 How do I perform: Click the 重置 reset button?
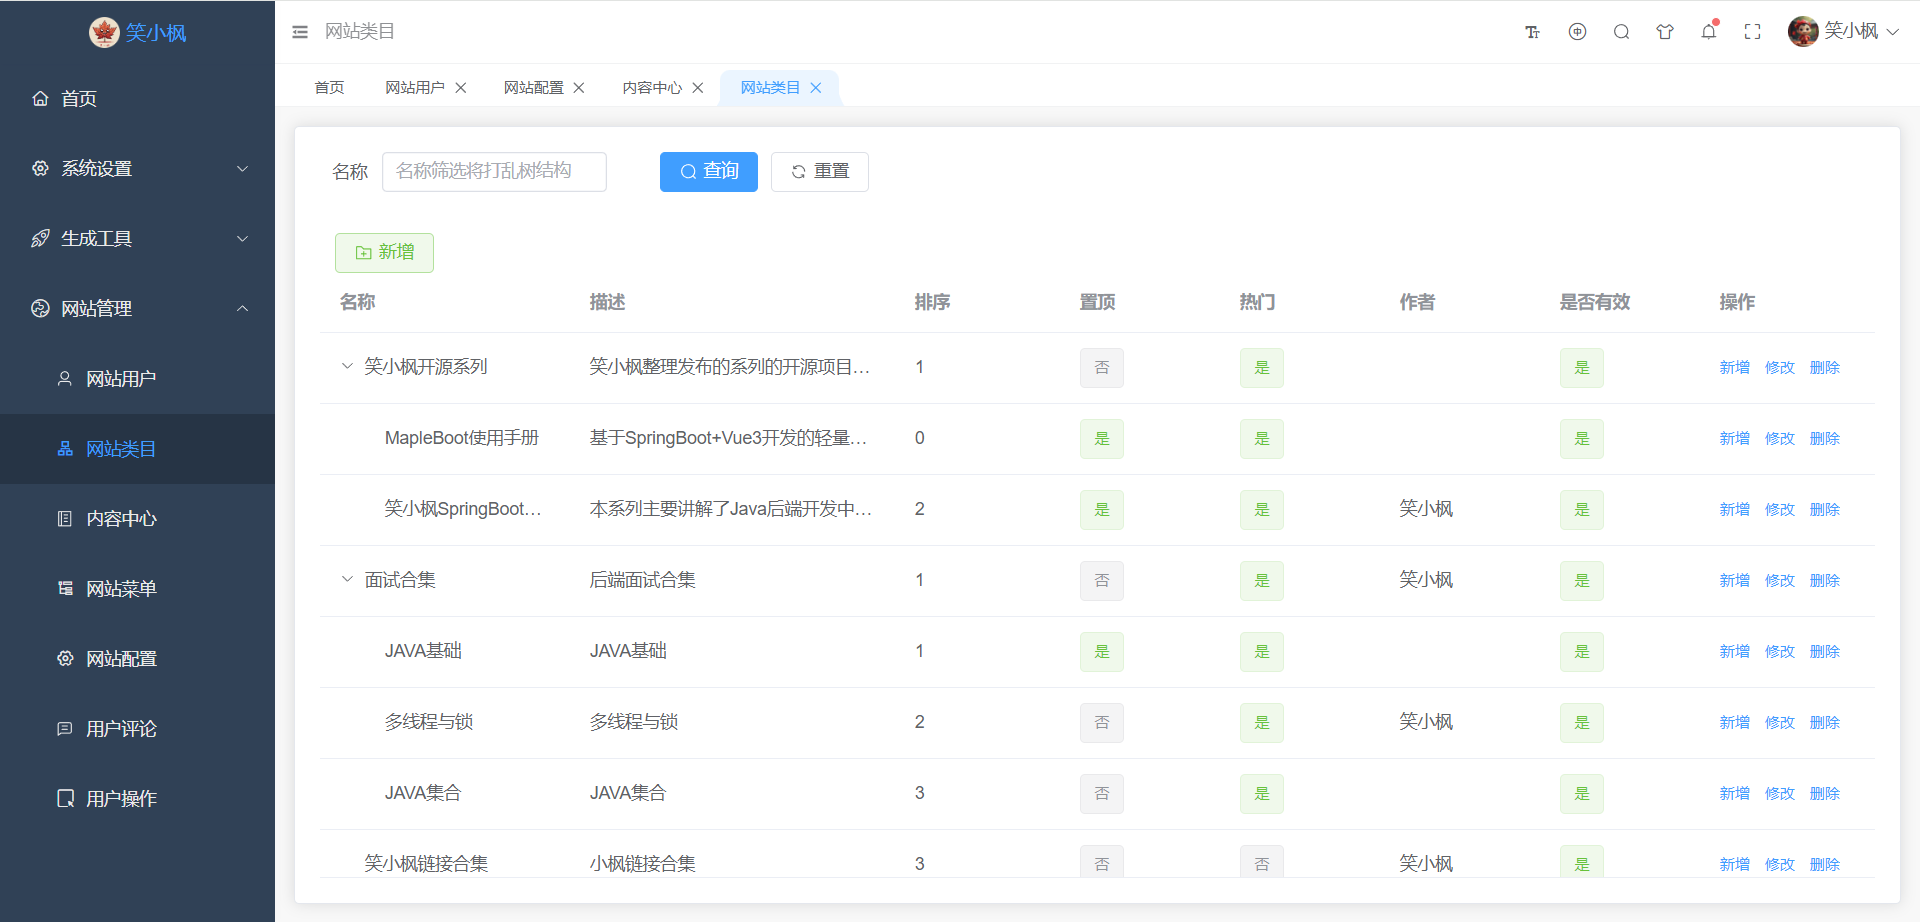820,171
